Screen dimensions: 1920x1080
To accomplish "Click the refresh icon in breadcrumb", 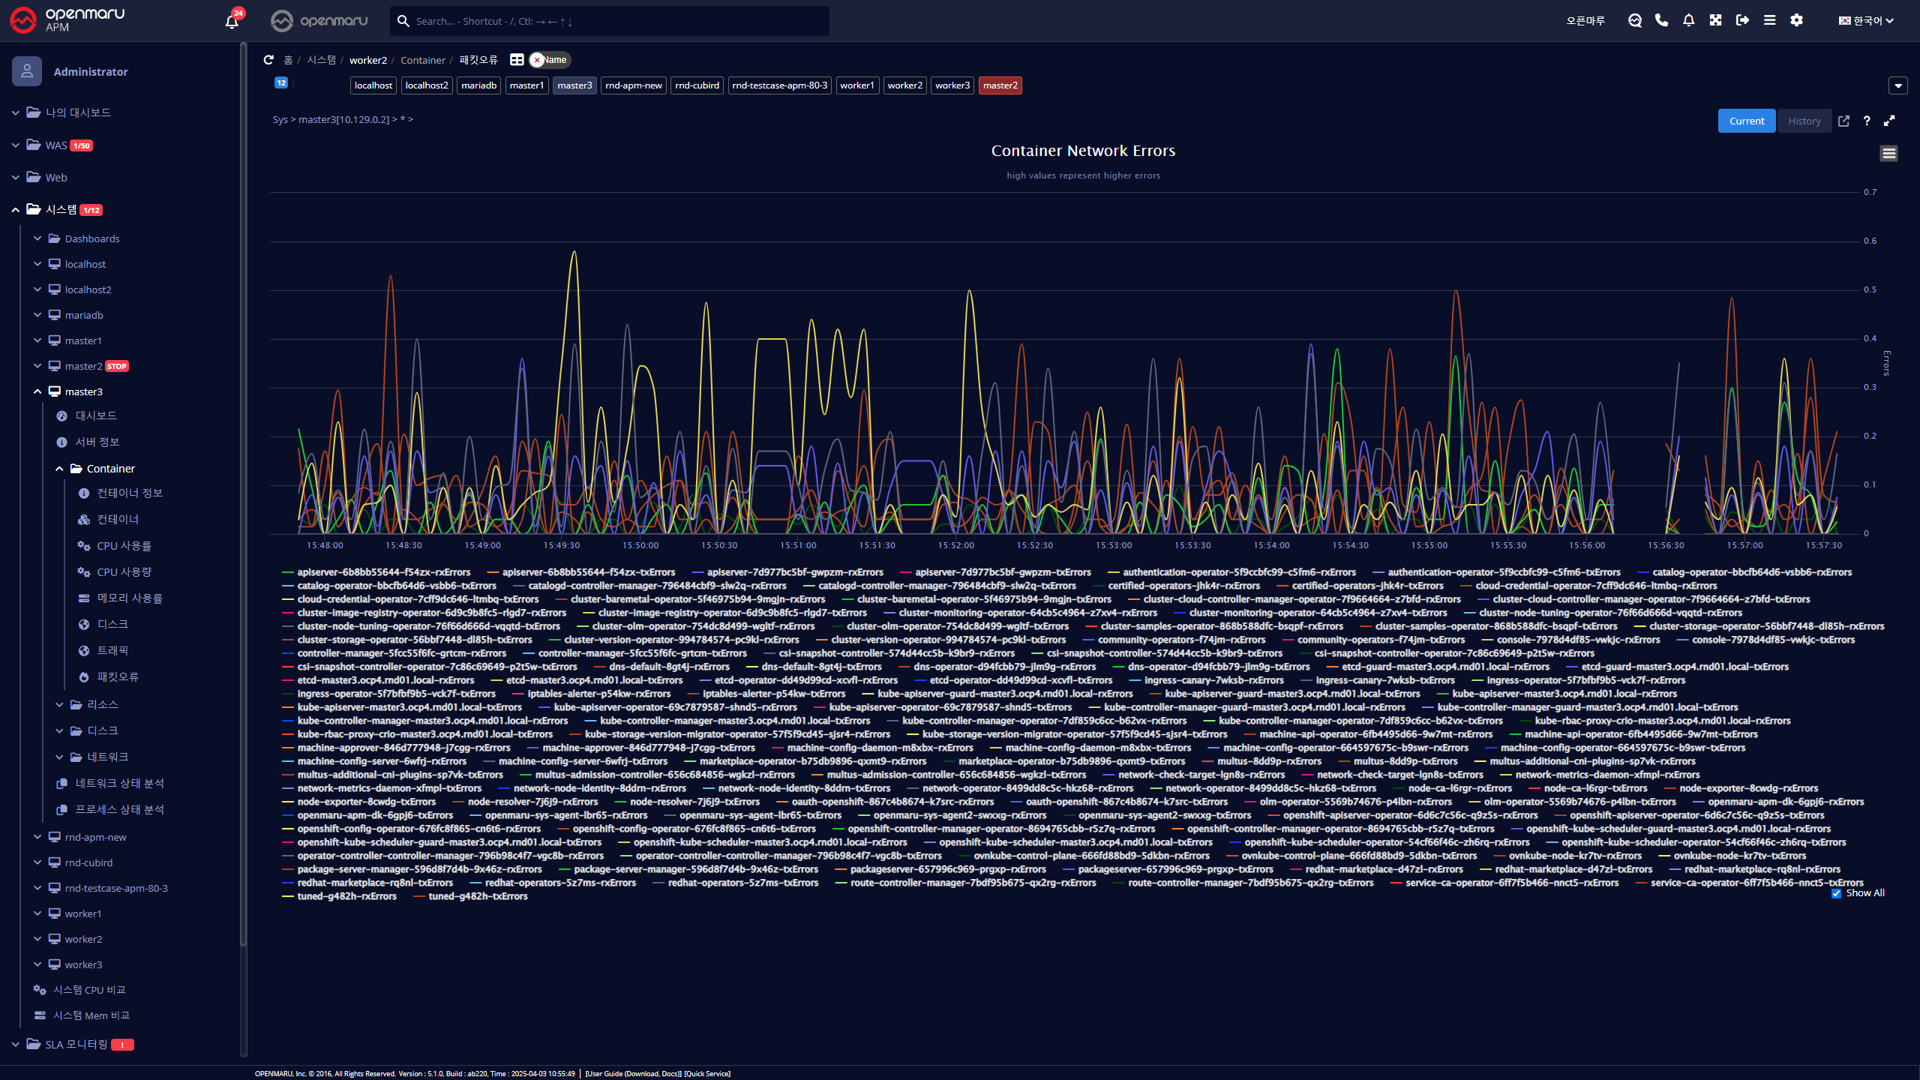I will click(268, 60).
